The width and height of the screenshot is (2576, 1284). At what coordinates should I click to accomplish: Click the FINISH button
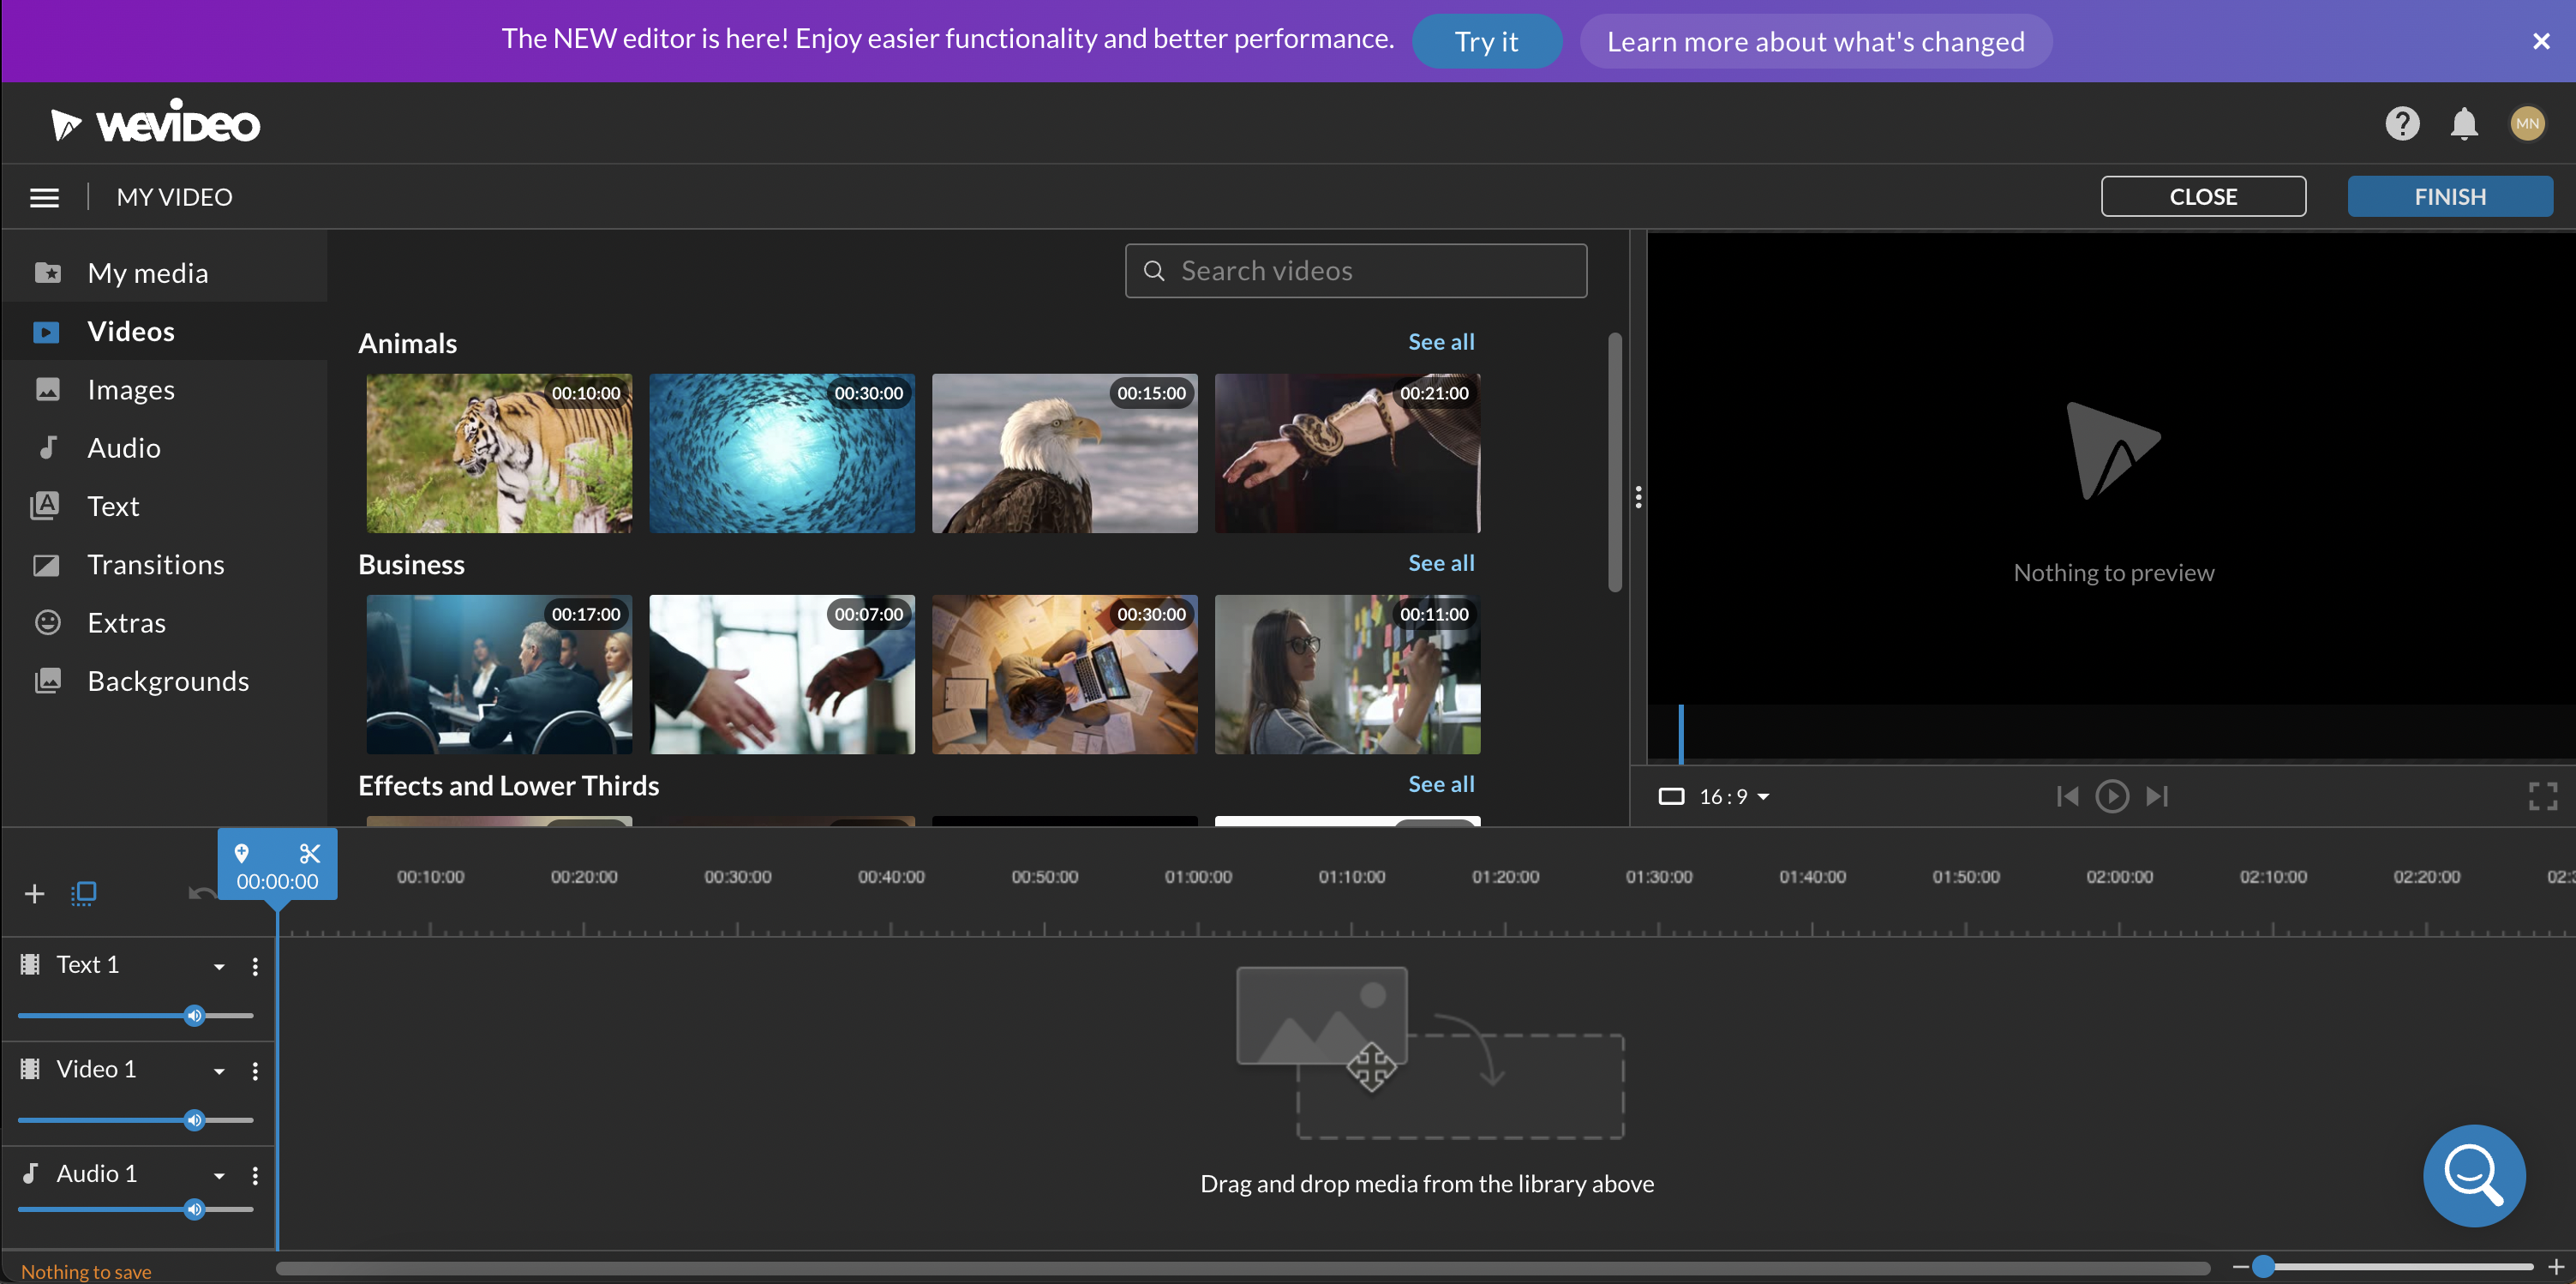(x=2449, y=197)
